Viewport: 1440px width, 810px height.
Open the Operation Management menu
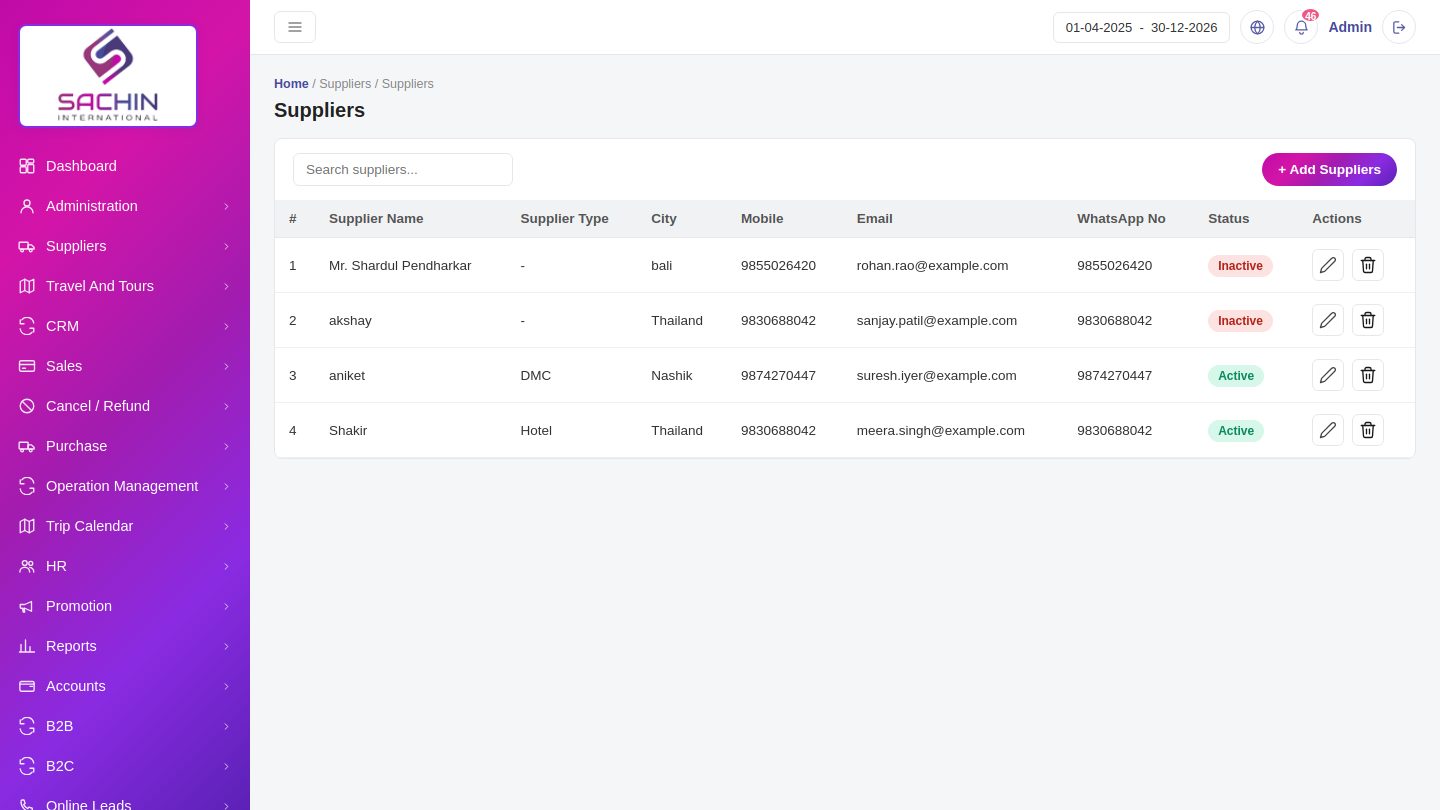click(125, 486)
